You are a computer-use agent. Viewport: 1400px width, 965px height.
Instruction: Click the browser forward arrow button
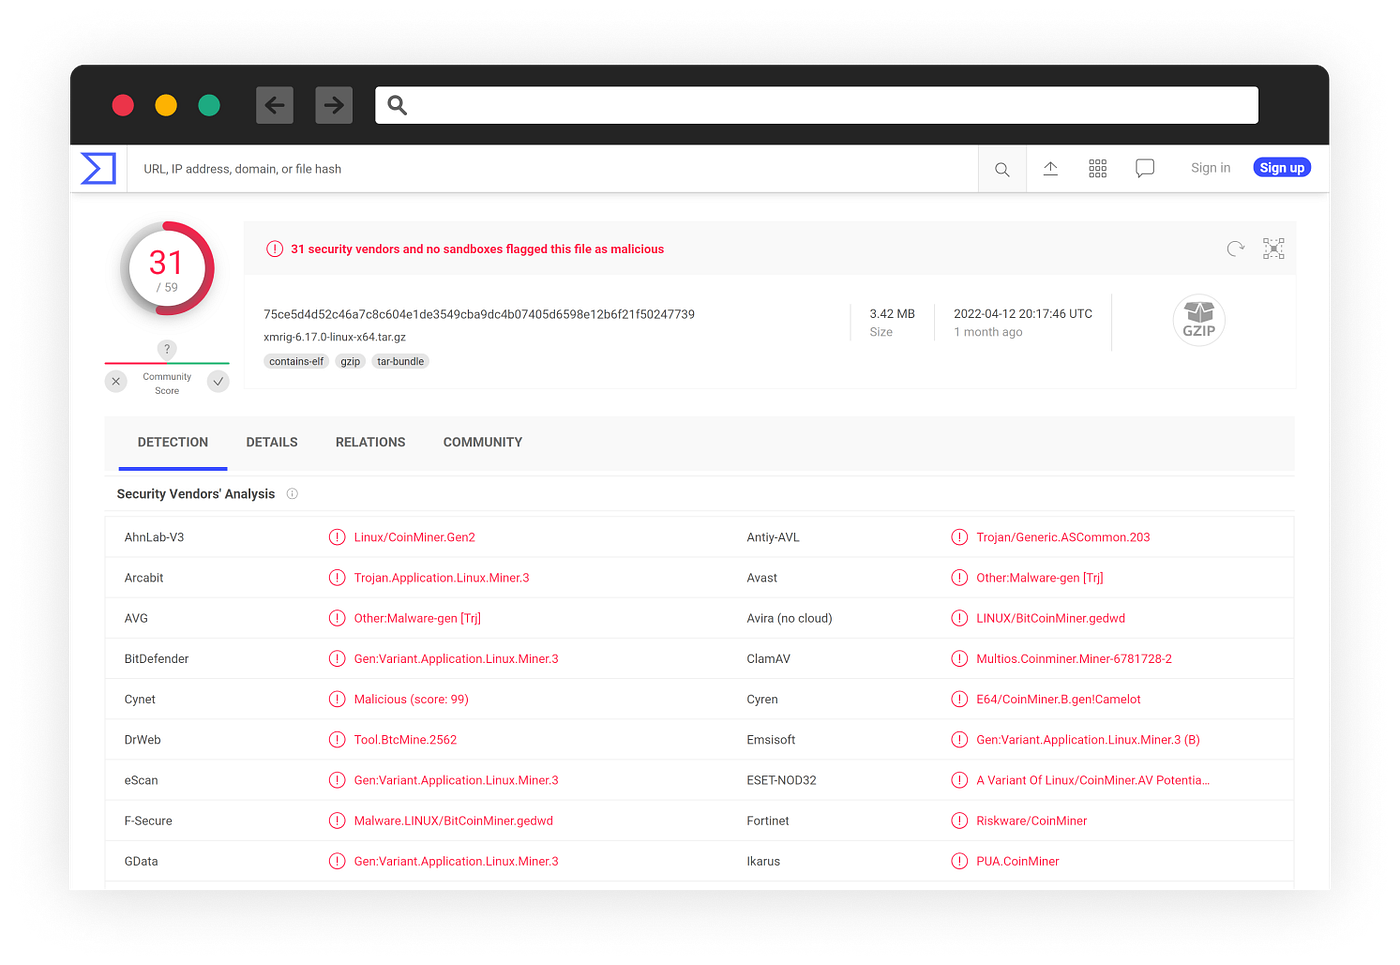click(x=334, y=105)
